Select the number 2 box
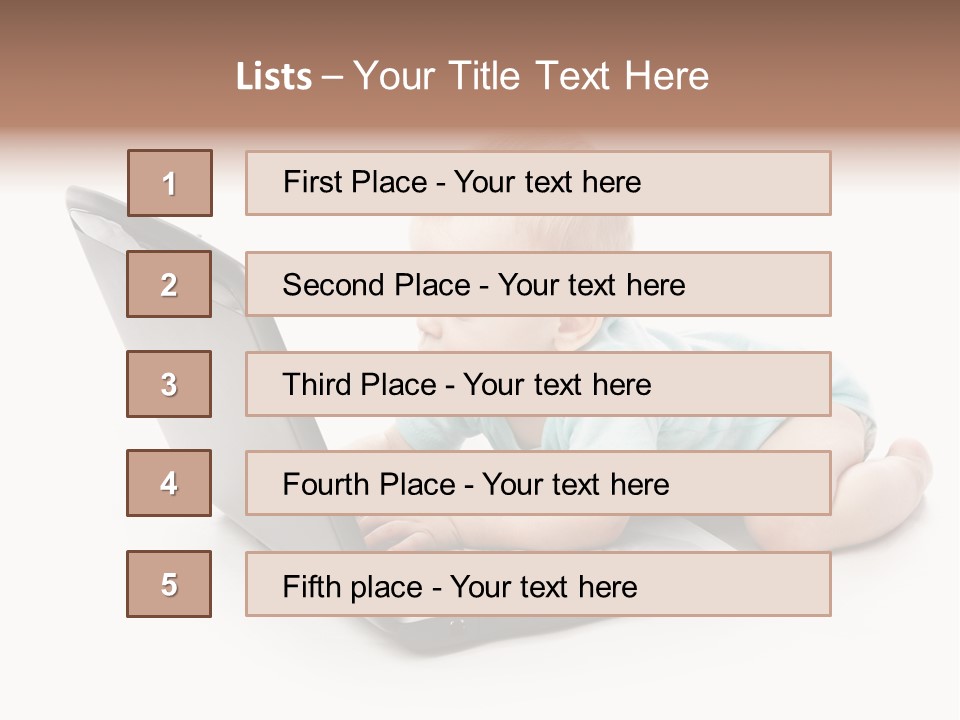This screenshot has height=720, width=960. coord(169,283)
